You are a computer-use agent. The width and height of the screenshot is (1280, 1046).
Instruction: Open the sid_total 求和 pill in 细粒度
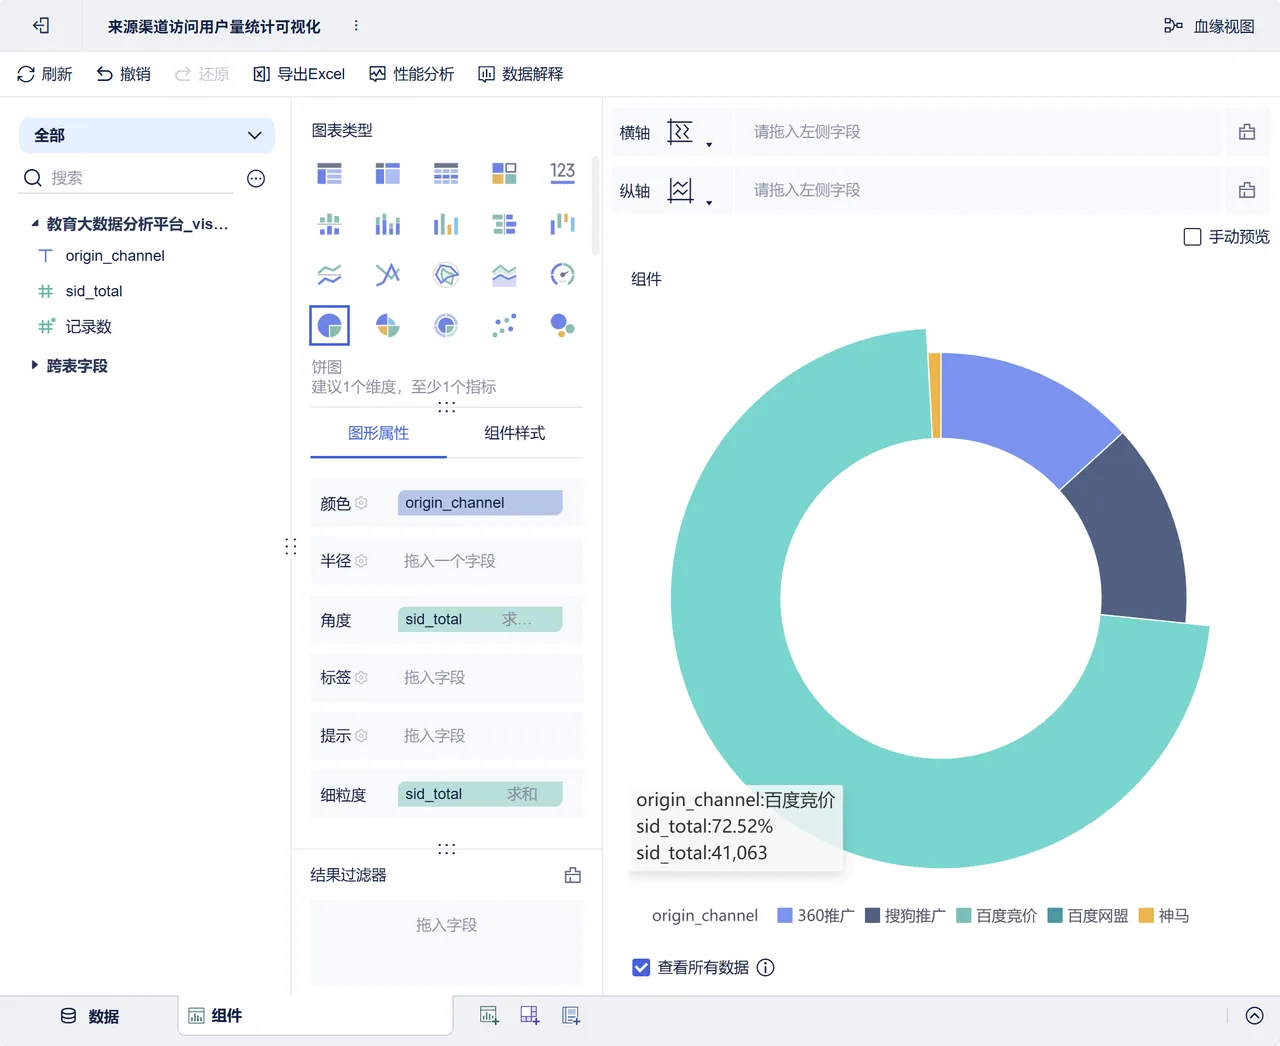[x=480, y=794]
